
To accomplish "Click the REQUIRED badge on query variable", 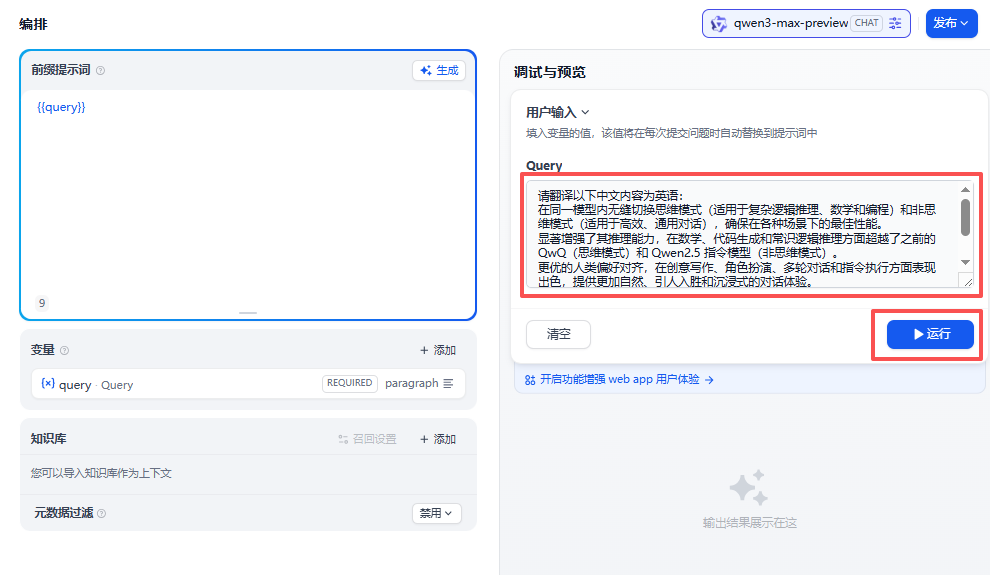I will (x=350, y=383).
